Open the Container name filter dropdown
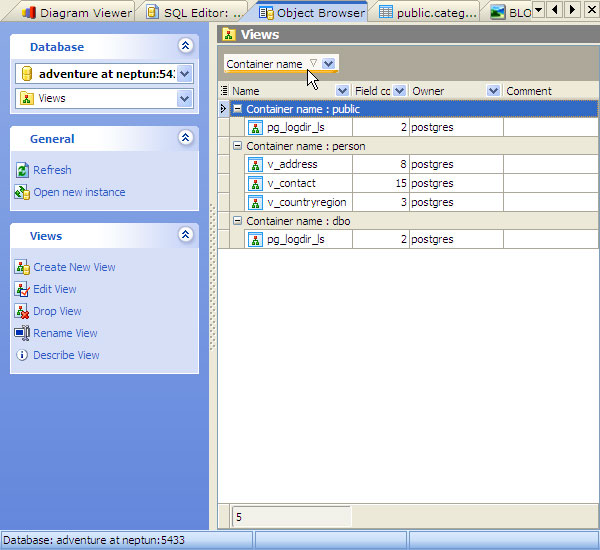This screenshot has width=600, height=550. pyautogui.click(x=328, y=64)
